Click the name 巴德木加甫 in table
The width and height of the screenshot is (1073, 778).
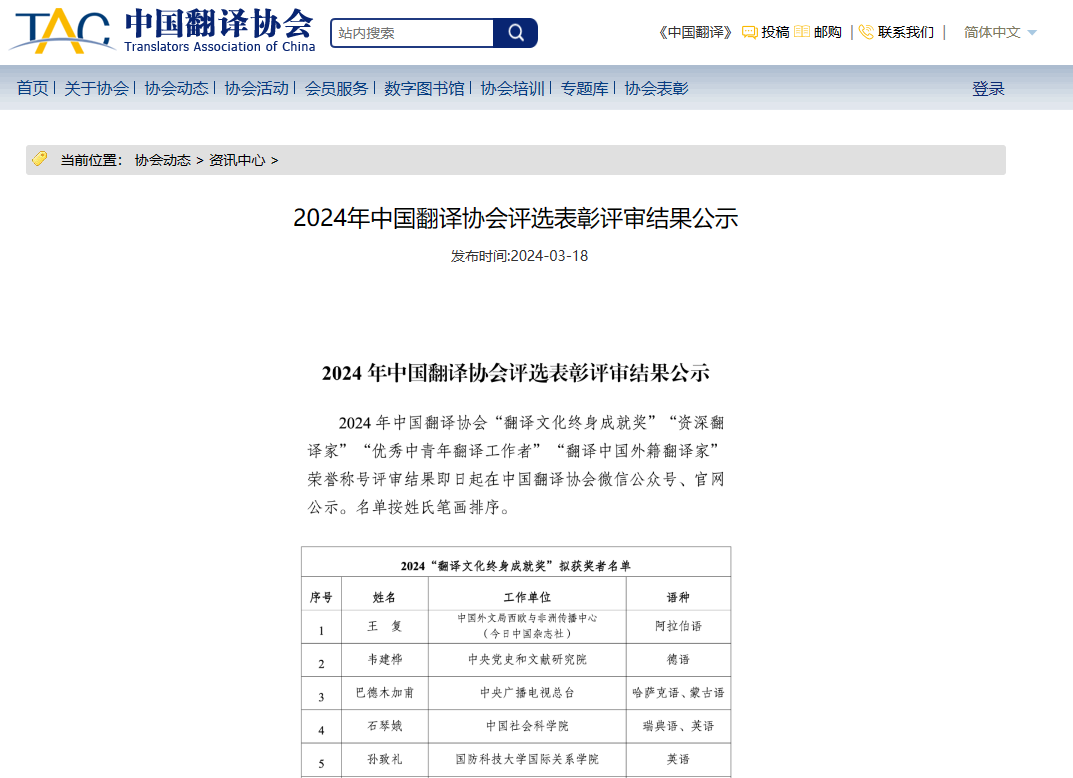[385, 692]
